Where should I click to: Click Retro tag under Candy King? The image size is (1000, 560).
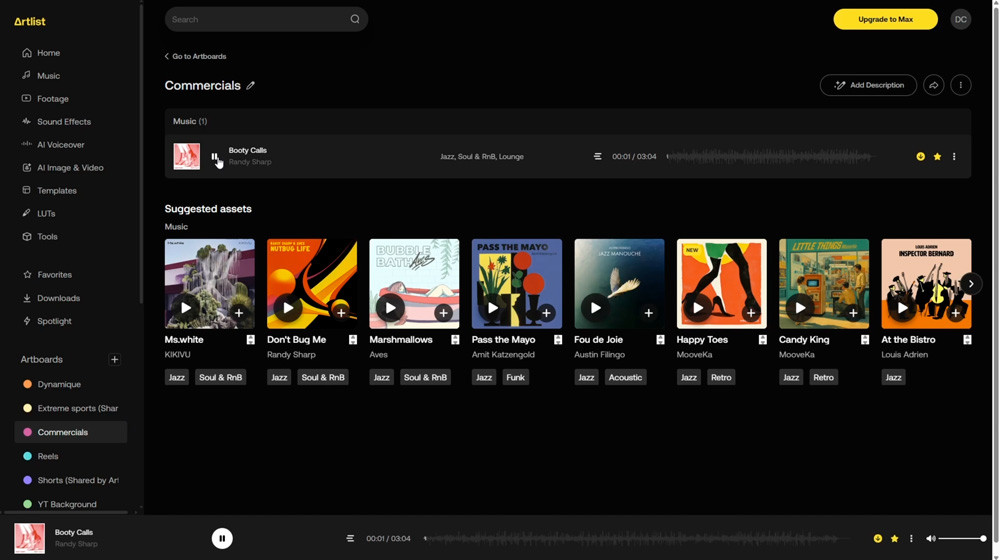click(x=823, y=378)
